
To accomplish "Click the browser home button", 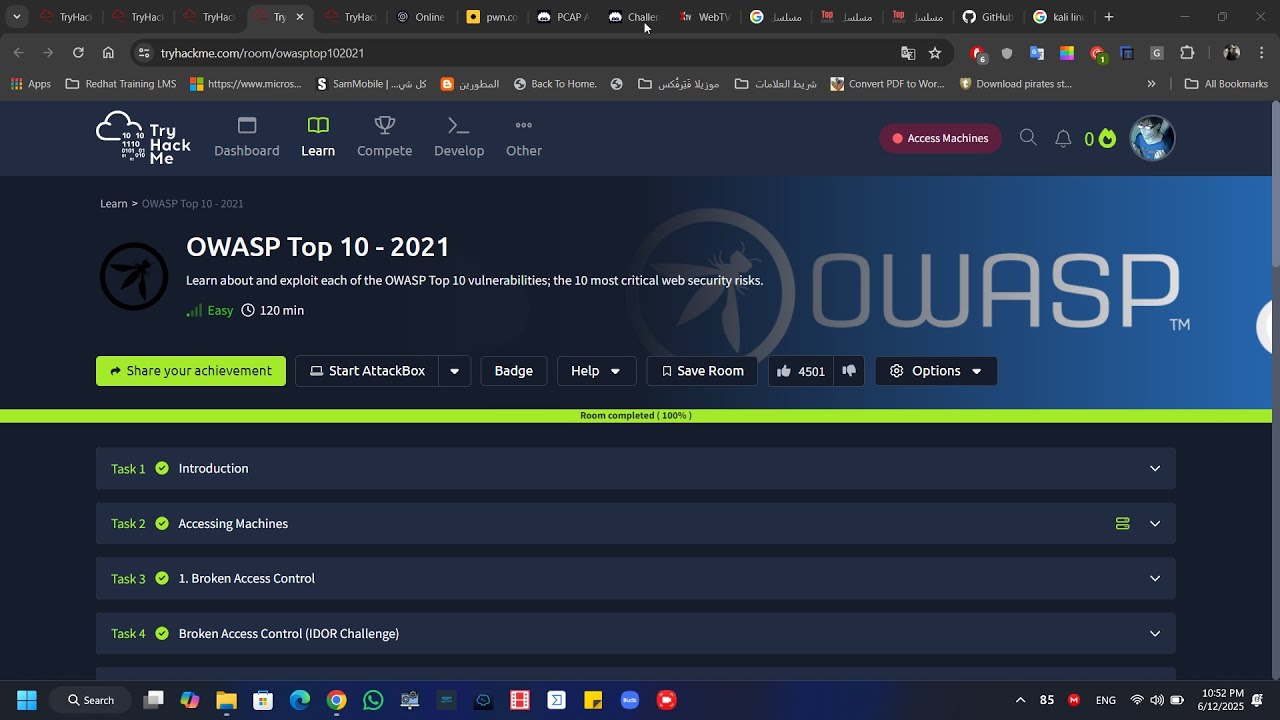I will coord(108,53).
